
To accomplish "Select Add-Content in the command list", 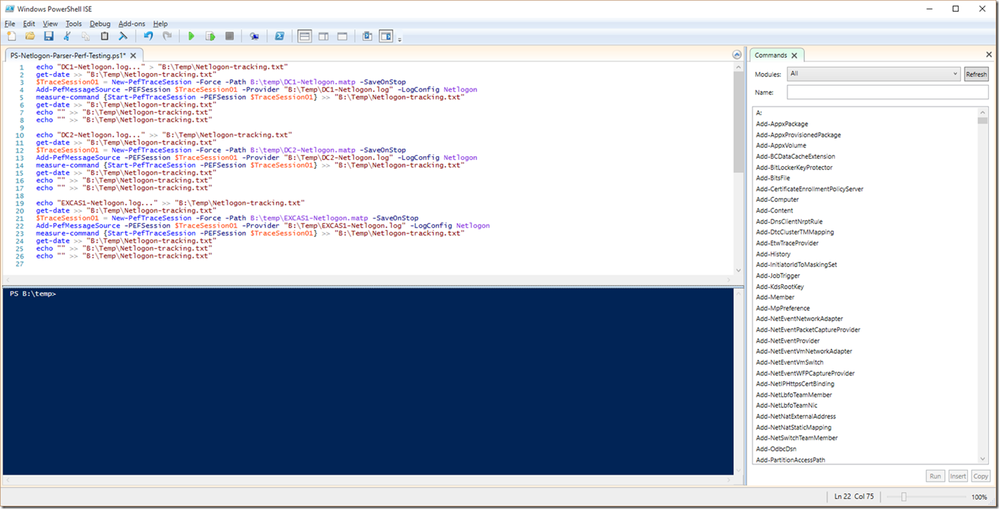I will [775, 211].
